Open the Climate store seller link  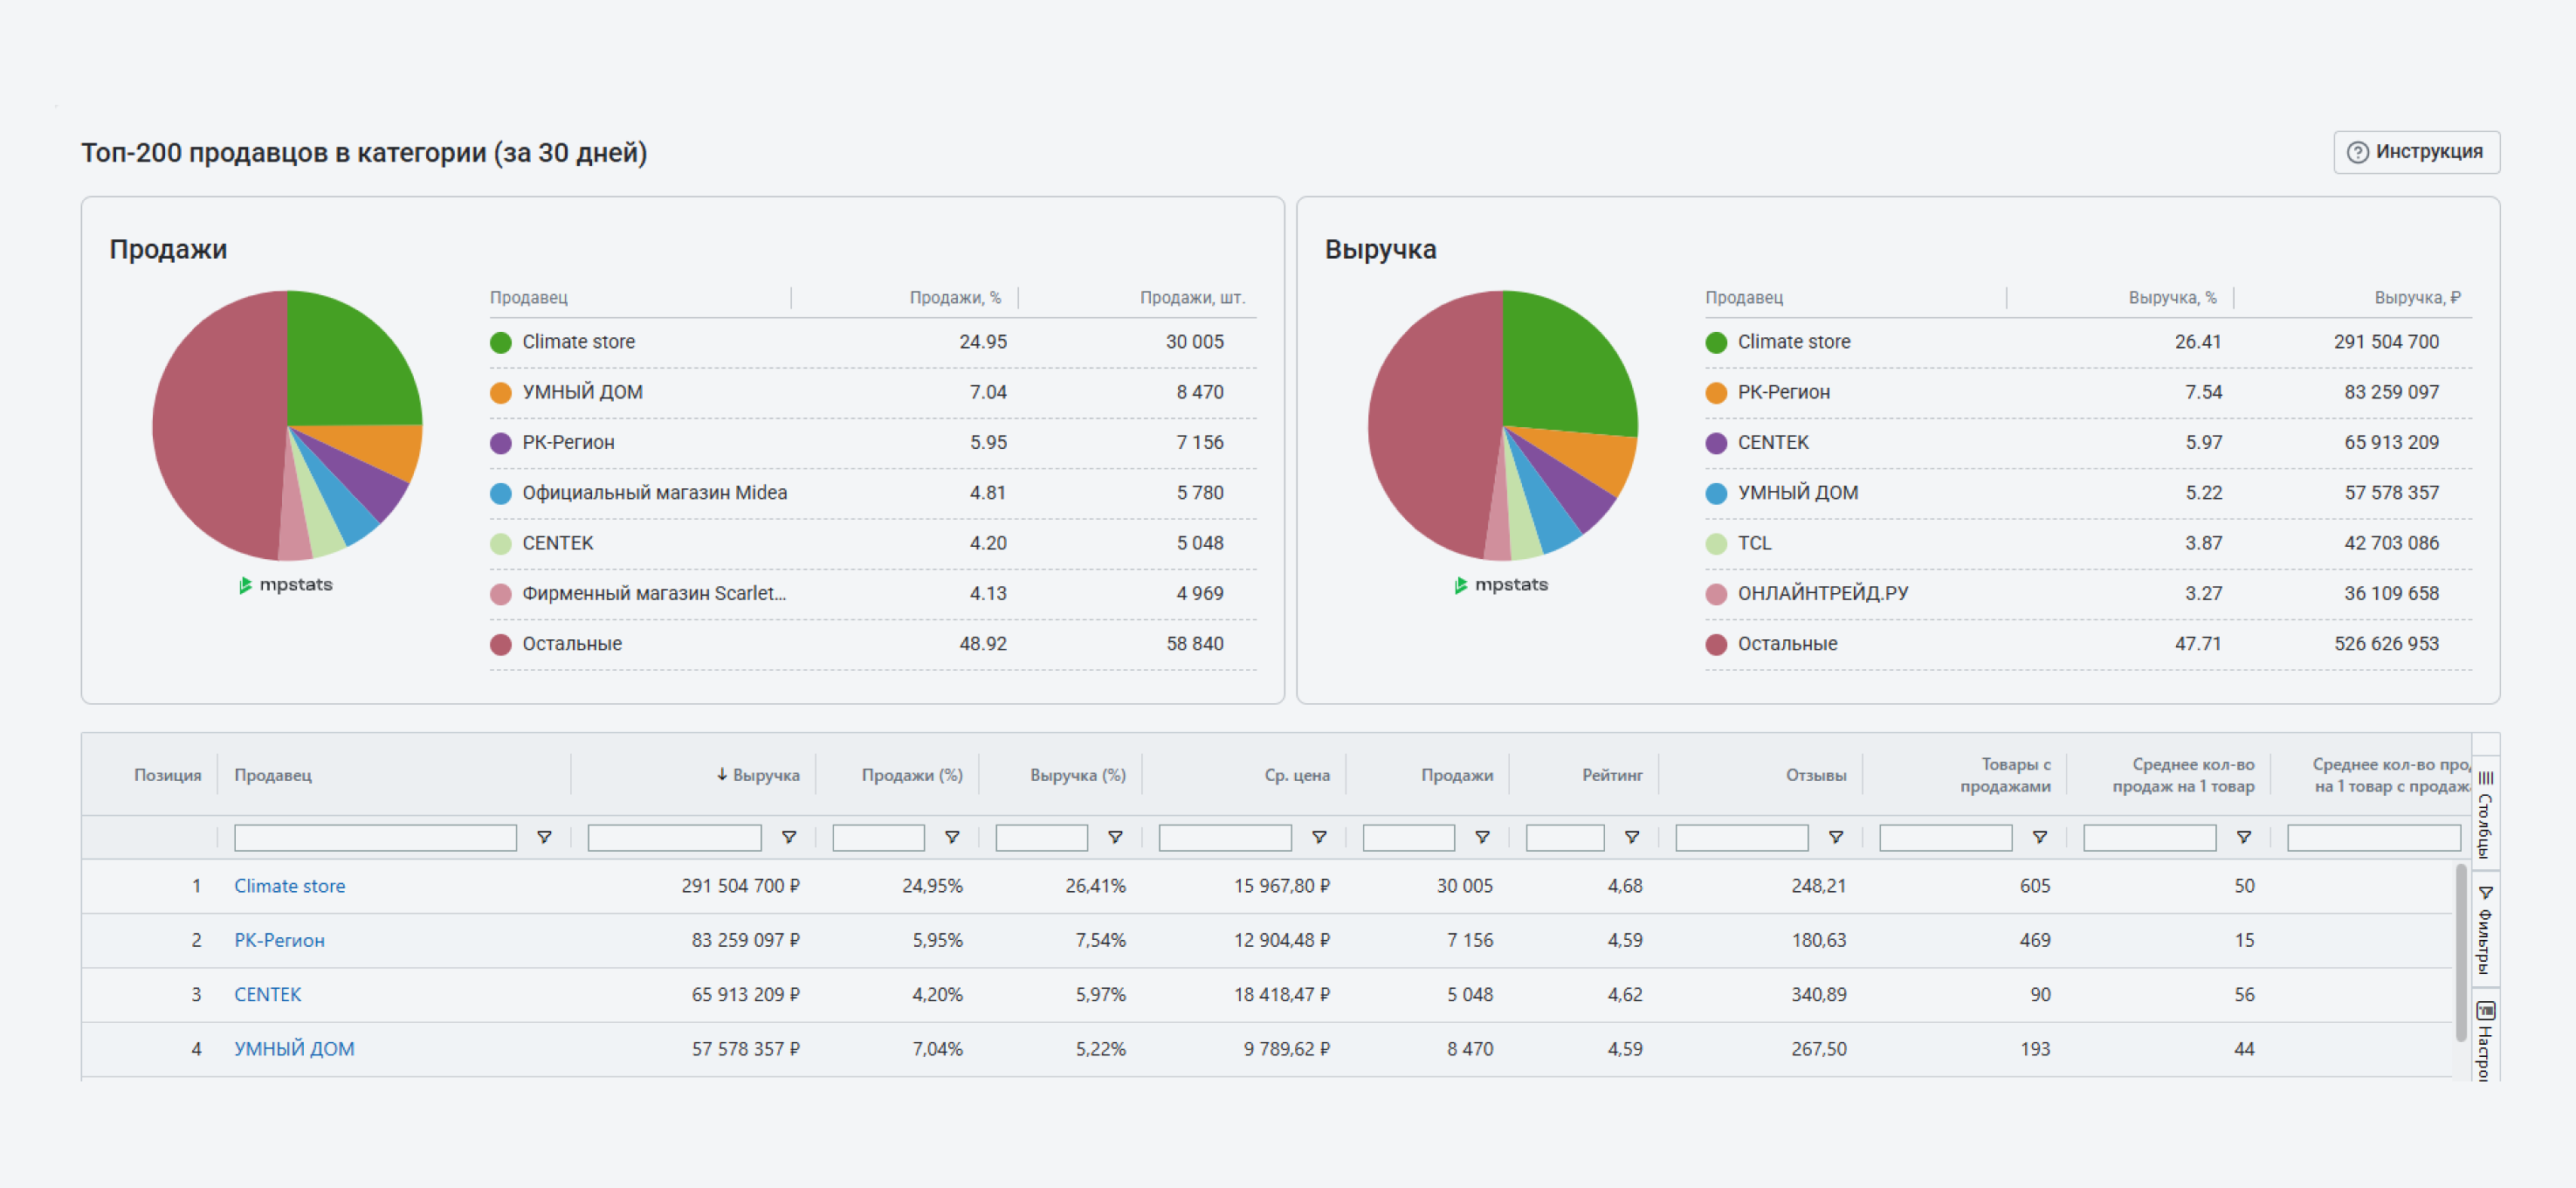pos(290,886)
